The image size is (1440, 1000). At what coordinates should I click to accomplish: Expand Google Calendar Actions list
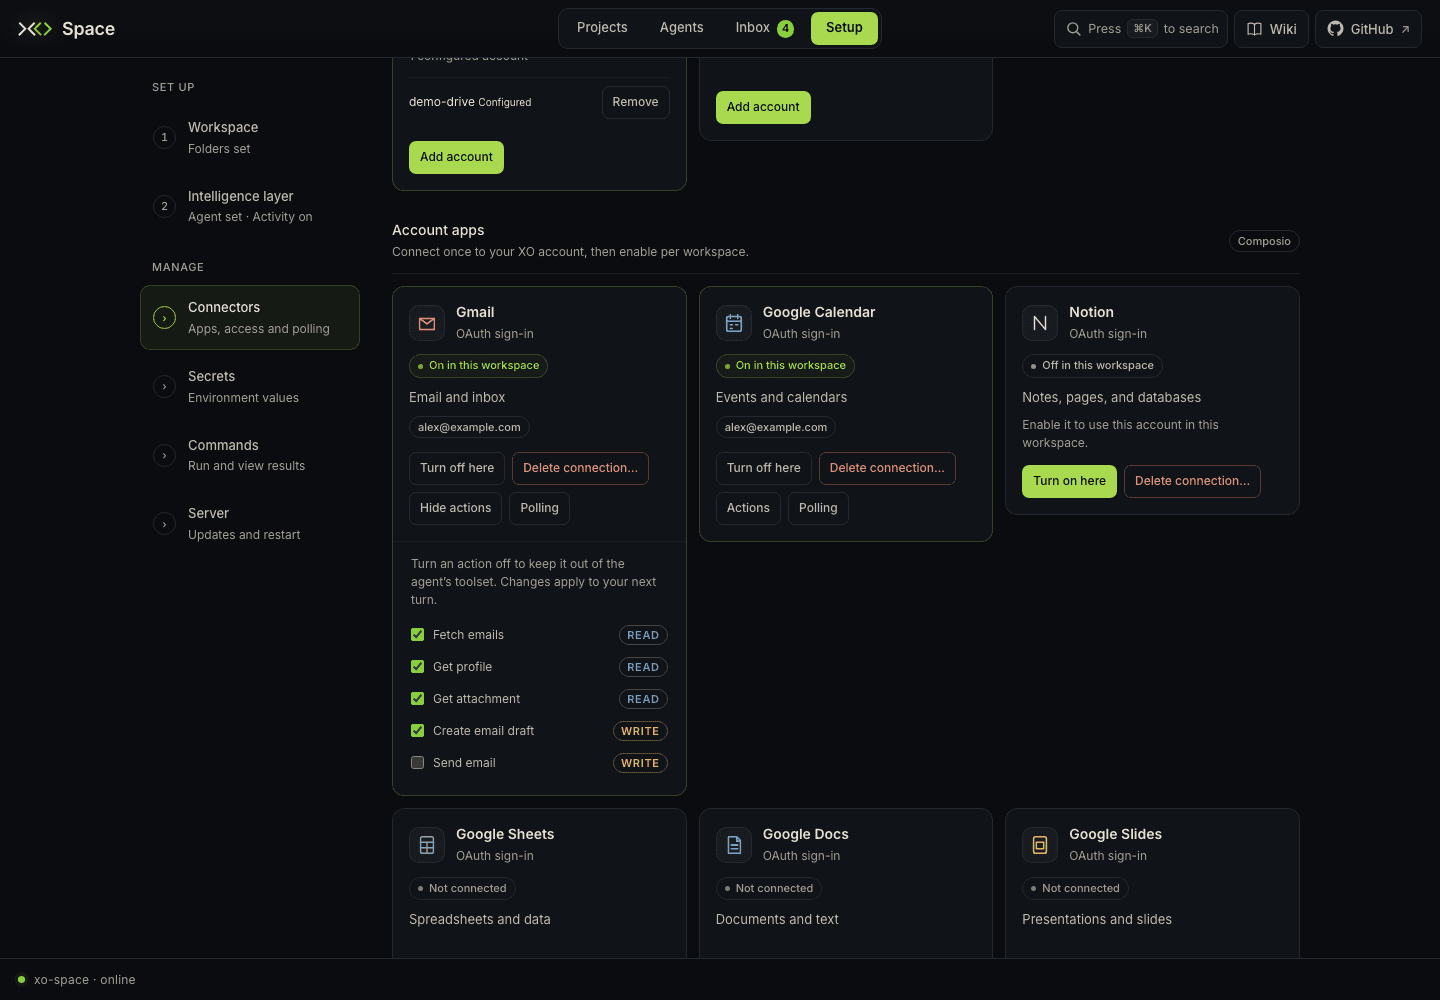(x=748, y=508)
